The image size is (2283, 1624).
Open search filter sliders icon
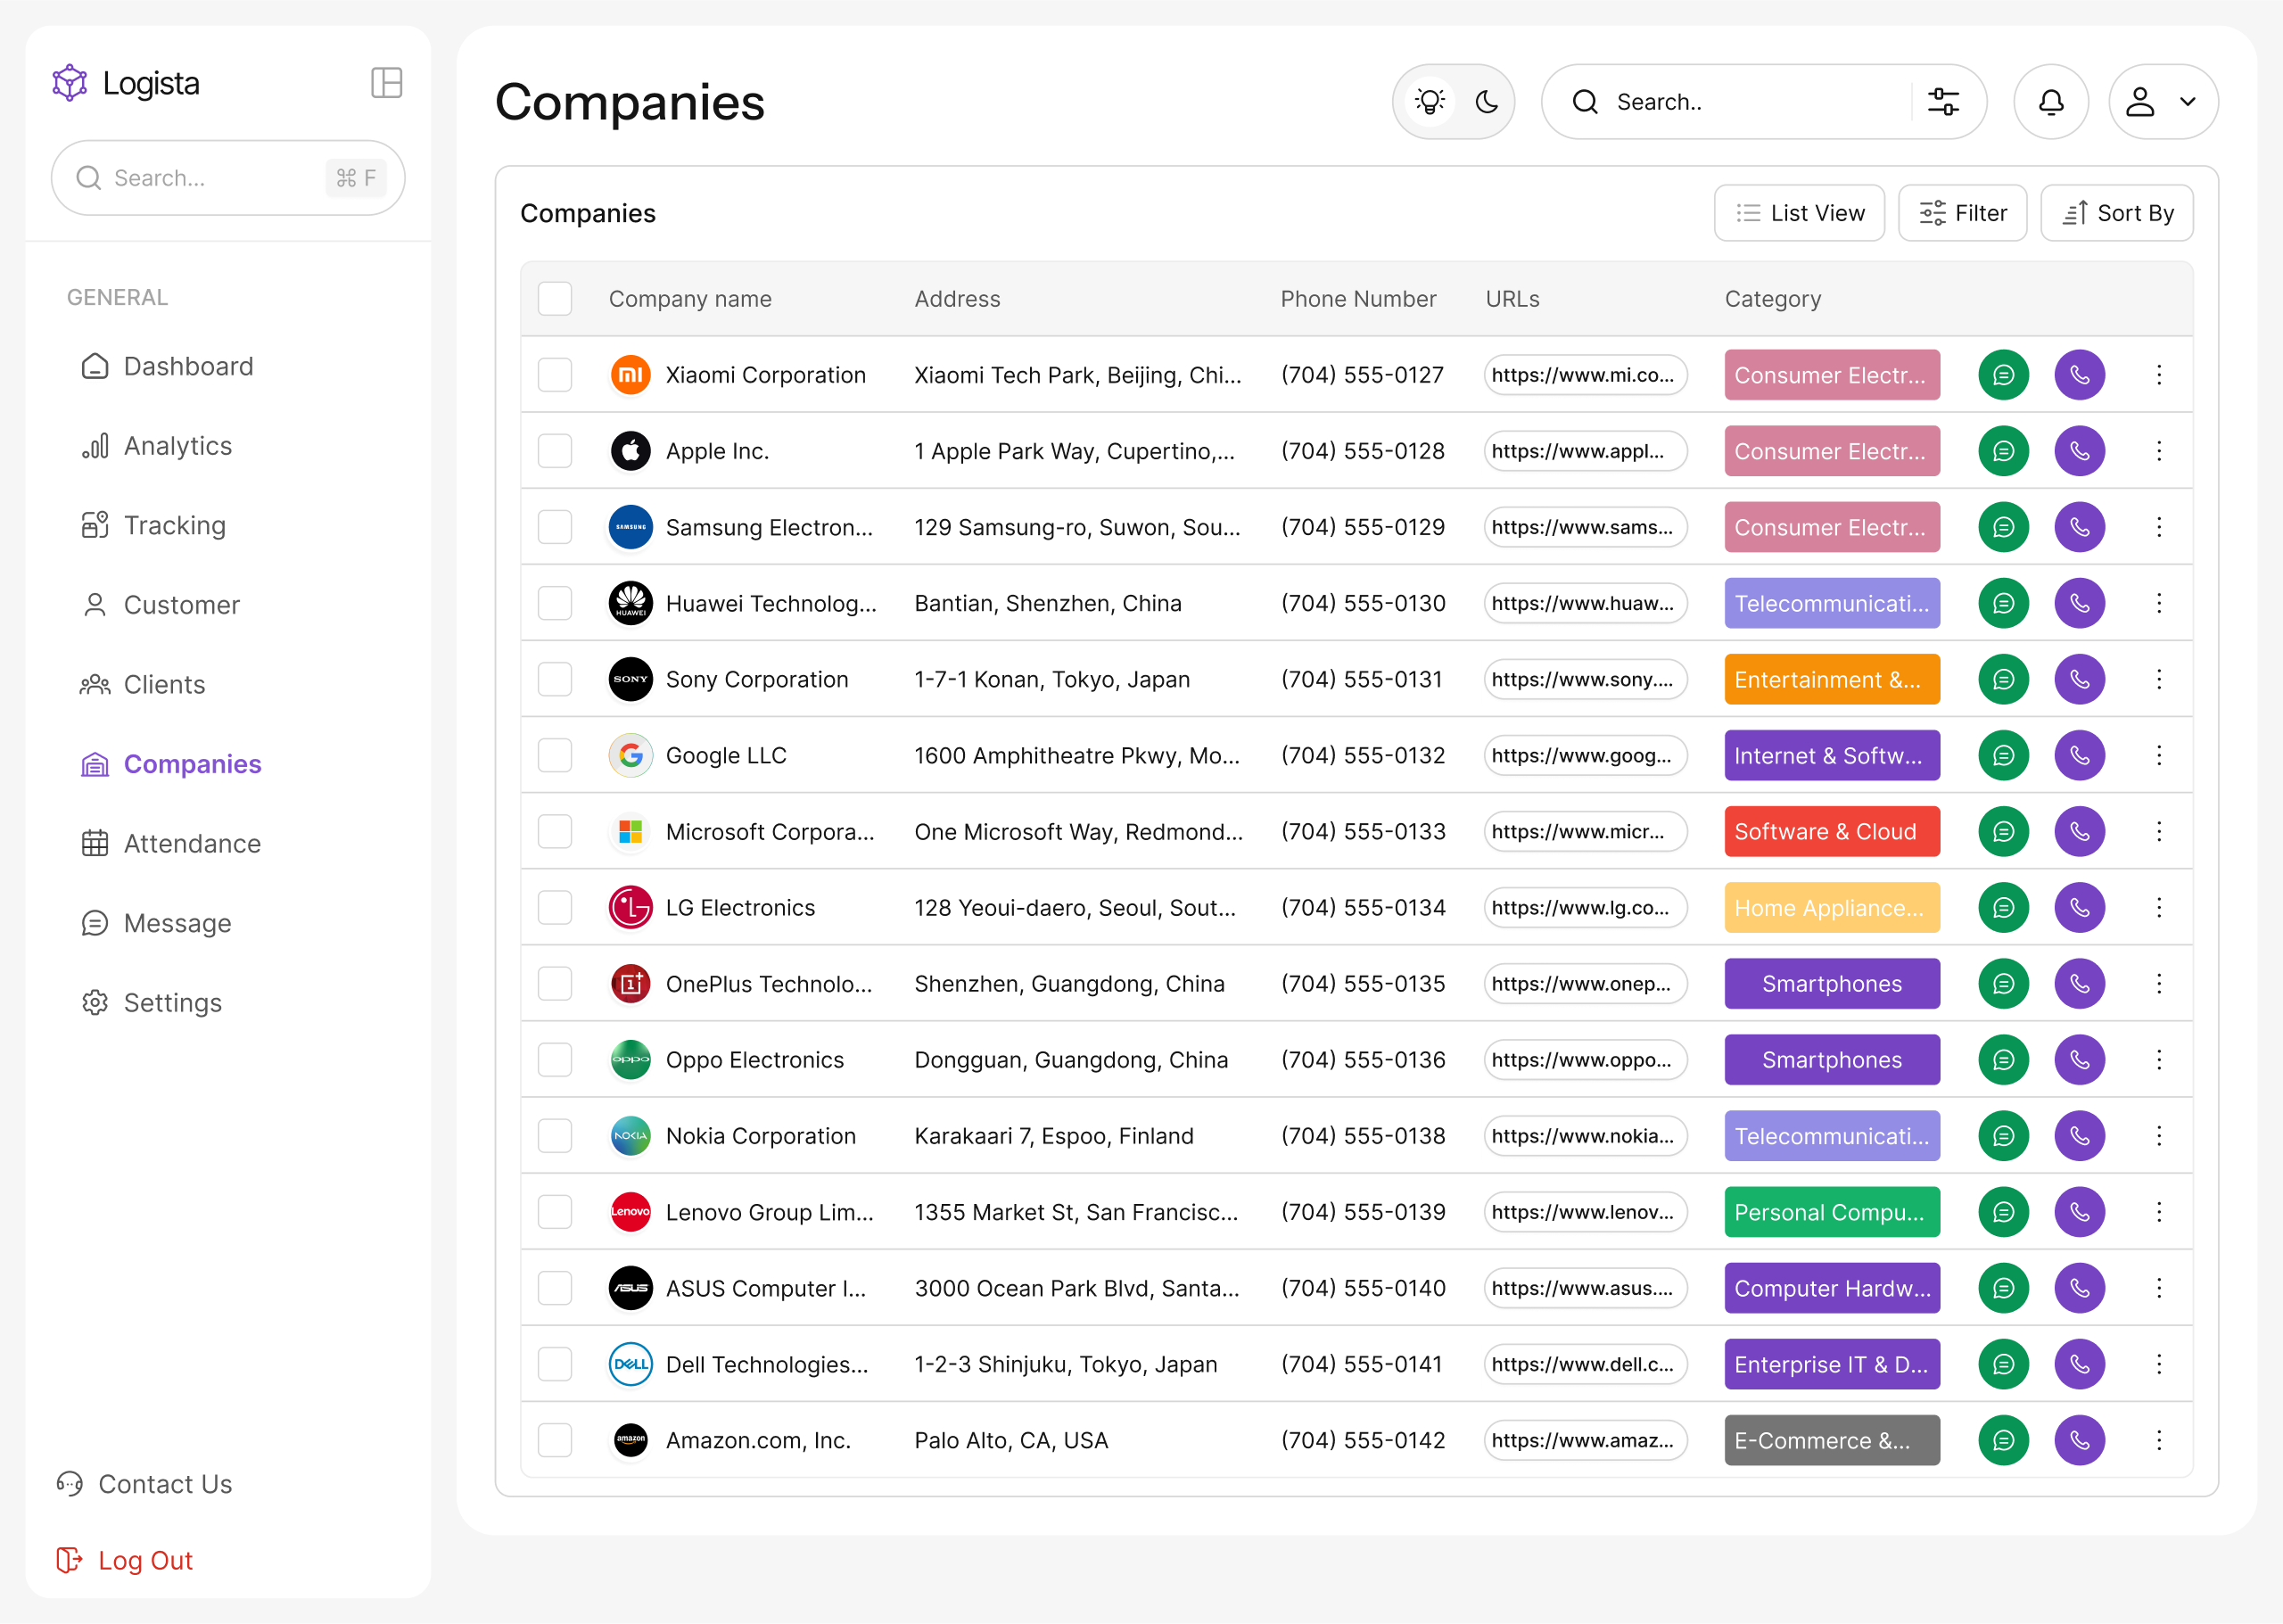1943,102
